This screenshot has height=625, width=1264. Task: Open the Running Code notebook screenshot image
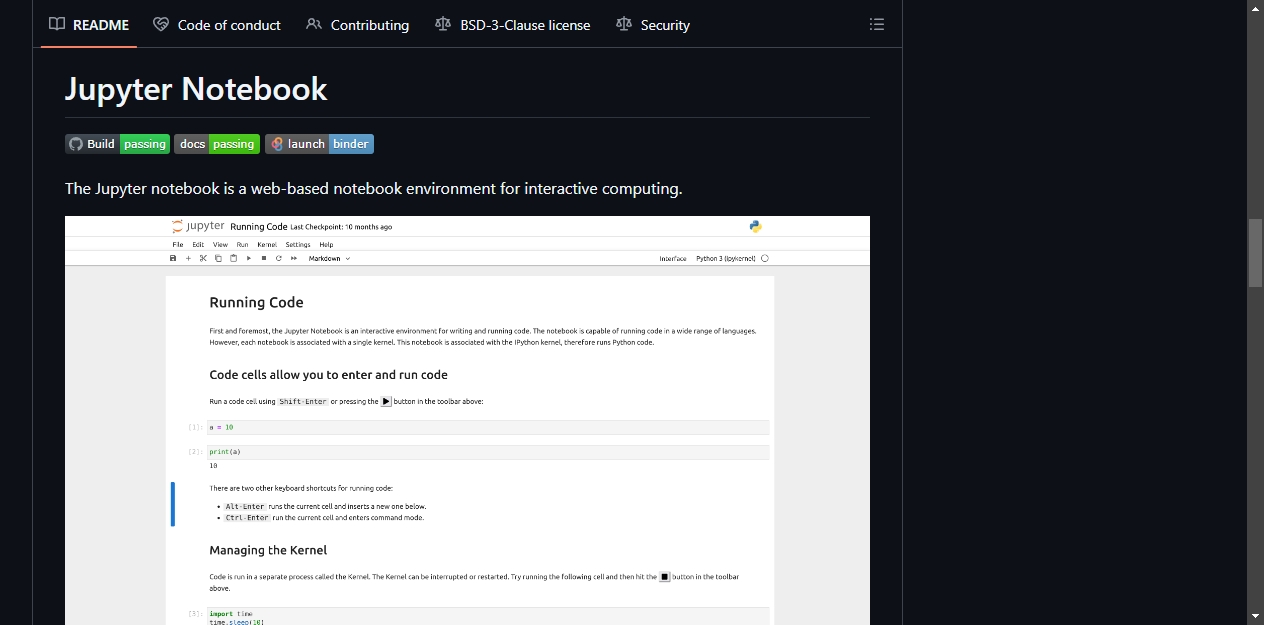(467, 420)
